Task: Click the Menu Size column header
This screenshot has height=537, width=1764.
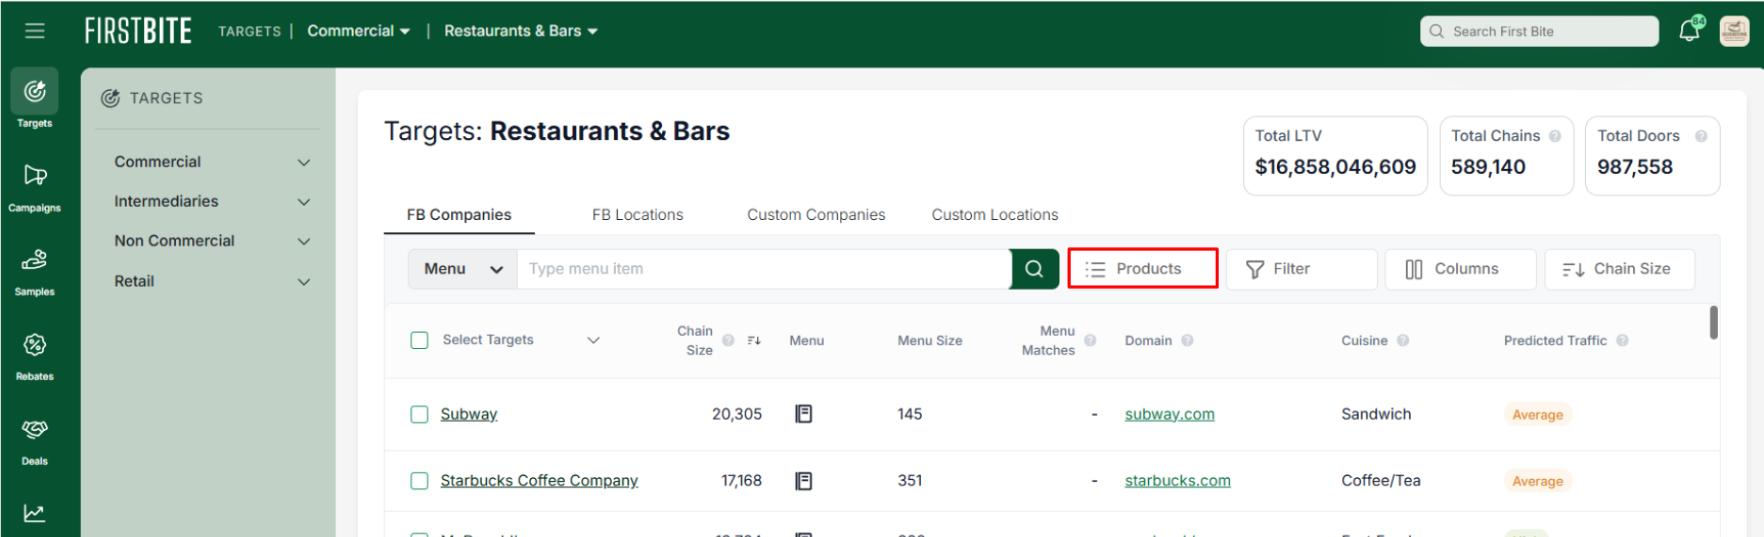Action: tap(930, 341)
